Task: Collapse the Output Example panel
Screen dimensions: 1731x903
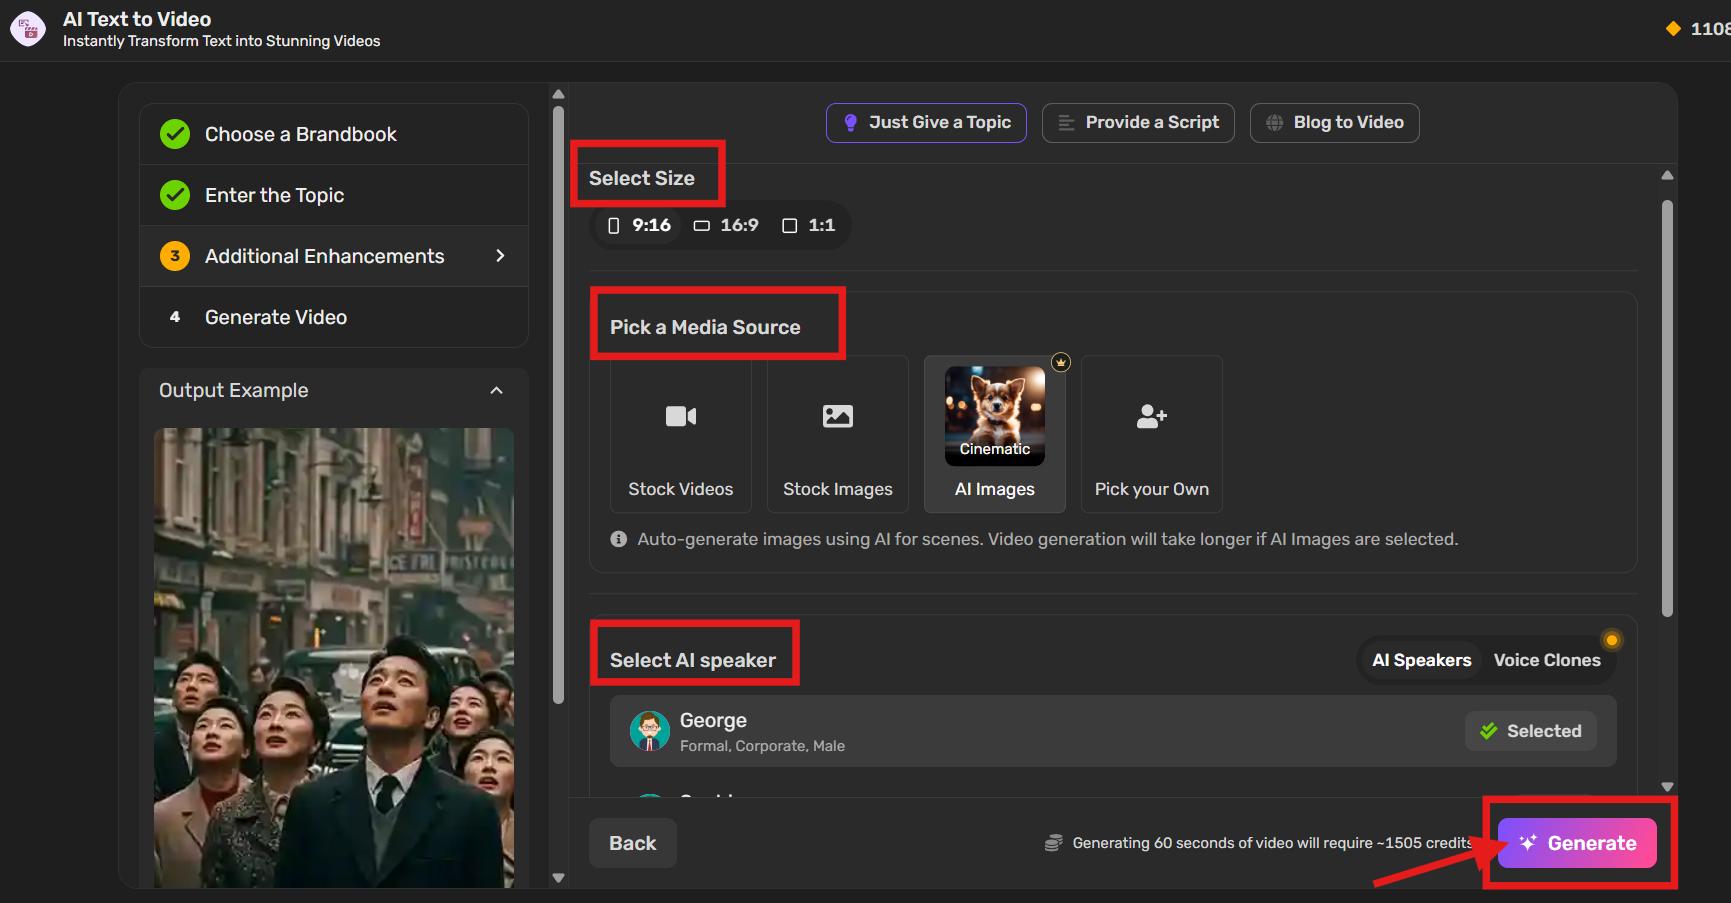Action: [x=496, y=390]
